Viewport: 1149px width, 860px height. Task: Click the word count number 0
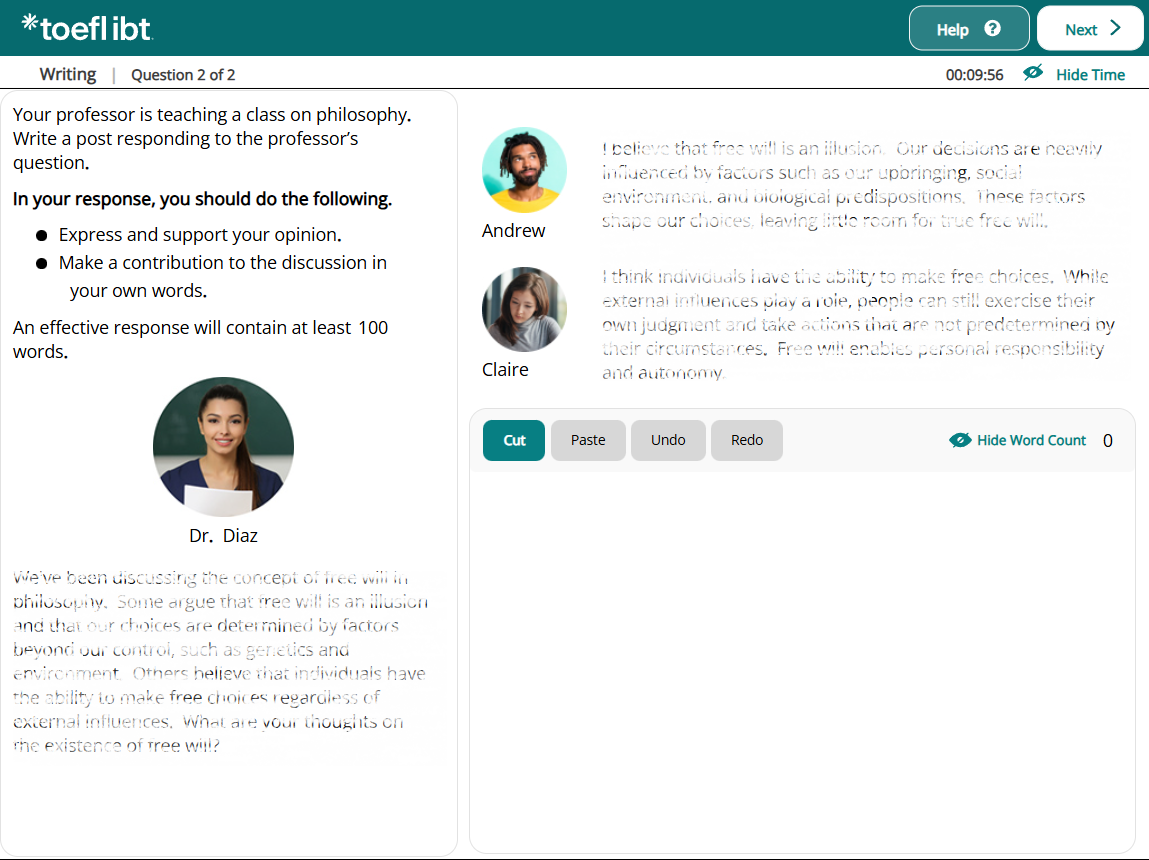[x=1107, y=441]
